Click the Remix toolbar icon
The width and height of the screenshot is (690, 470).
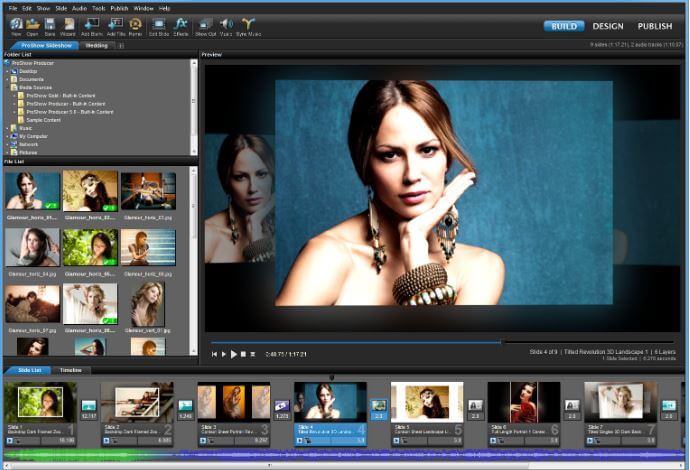click(136, 24)
